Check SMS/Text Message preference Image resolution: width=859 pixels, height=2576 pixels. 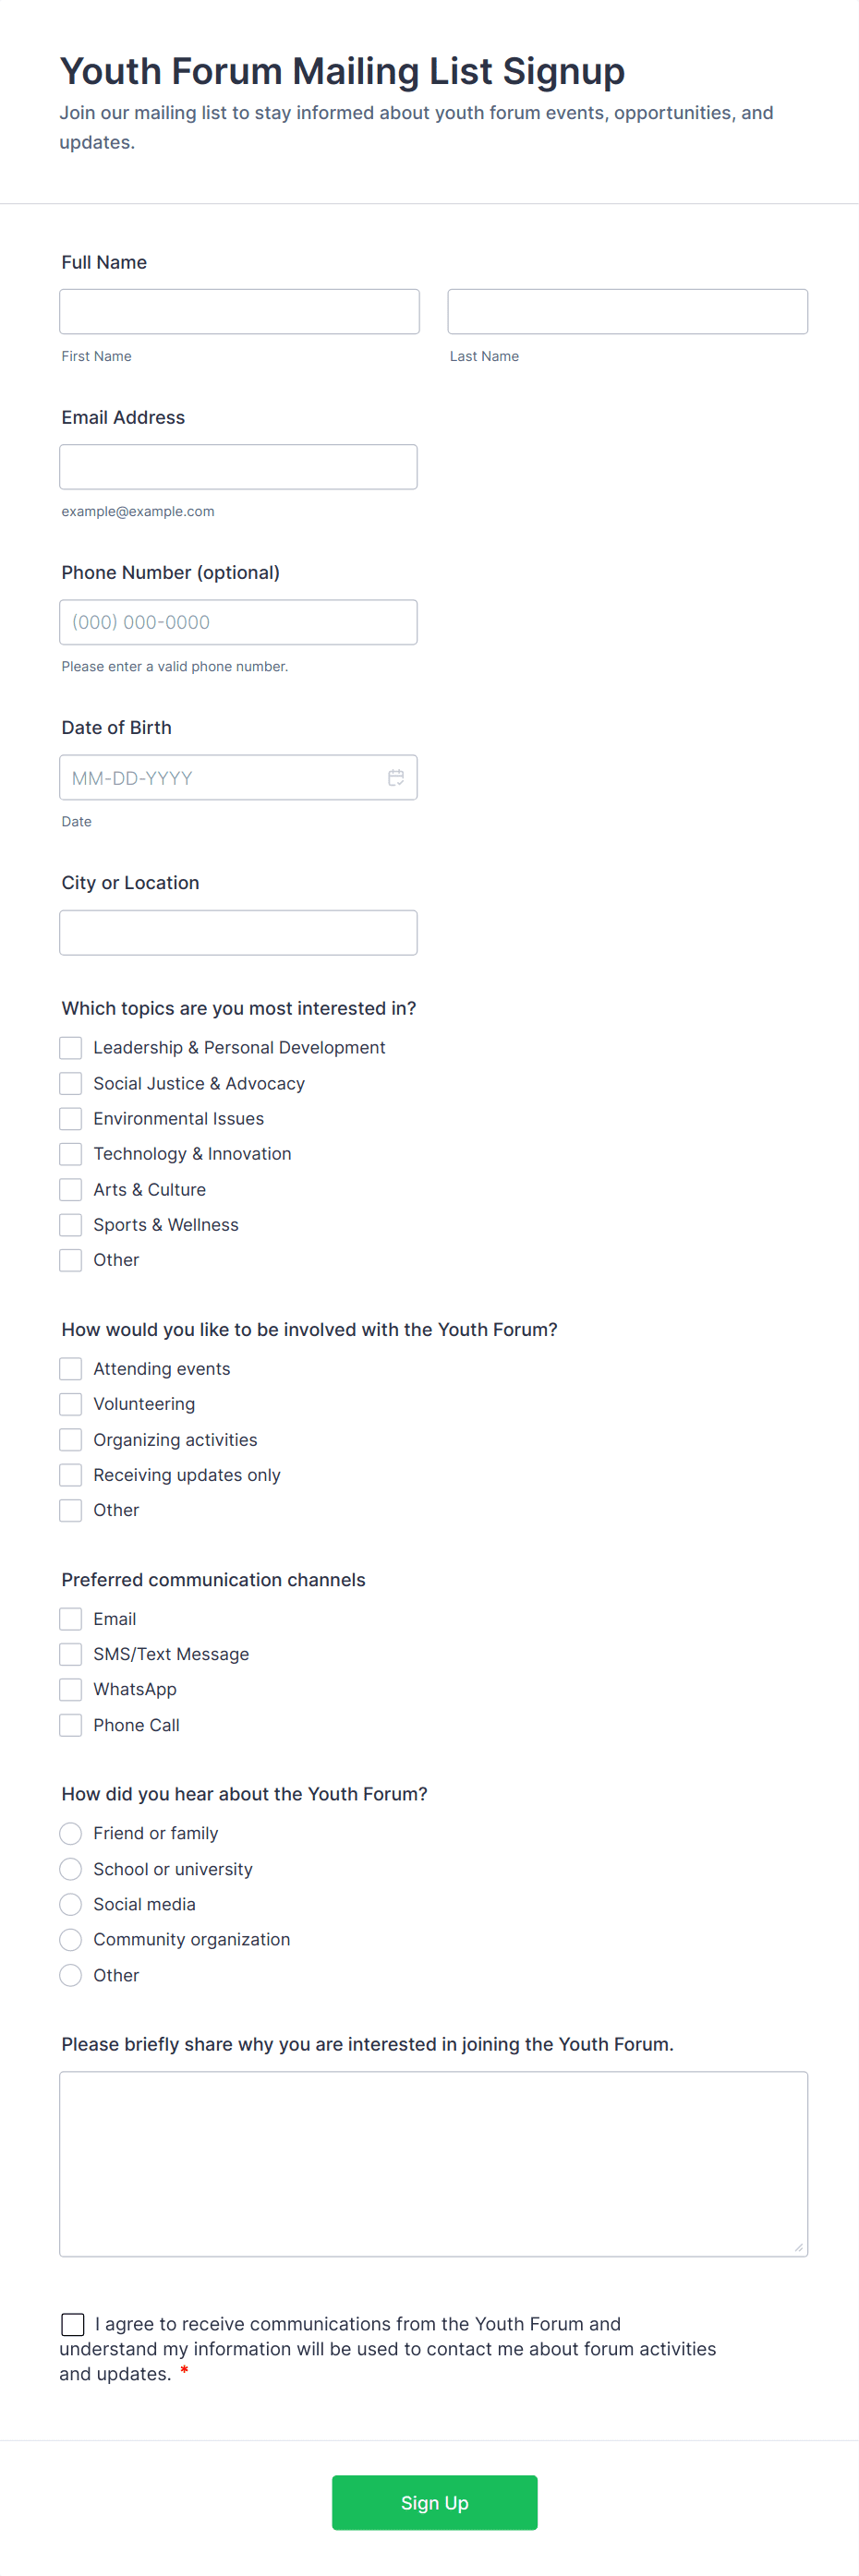tap(70, 1653)
